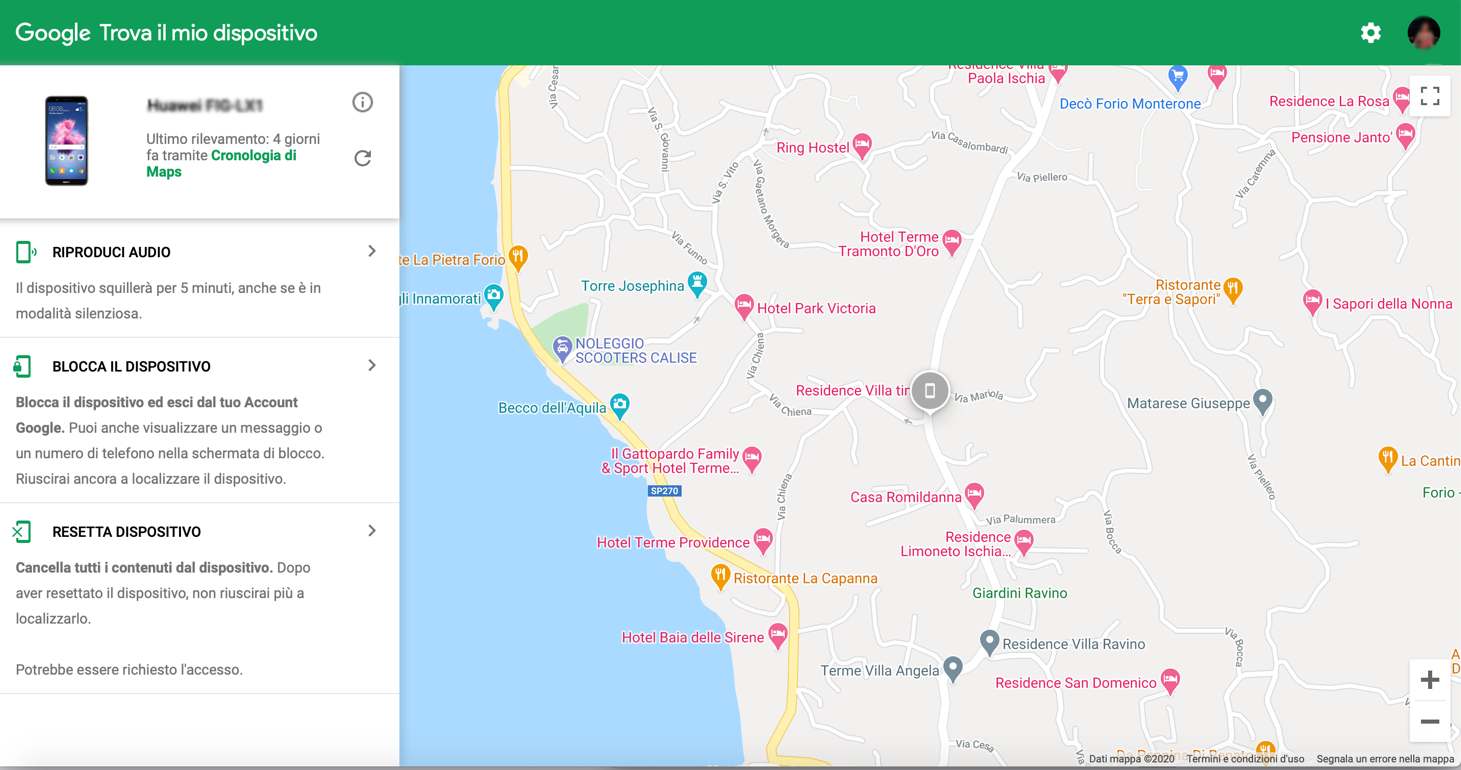Screen dimensions: 1461x770
Task: Expand the Resetta Dispositivo chevron
Action: click(x=372, y=530)
